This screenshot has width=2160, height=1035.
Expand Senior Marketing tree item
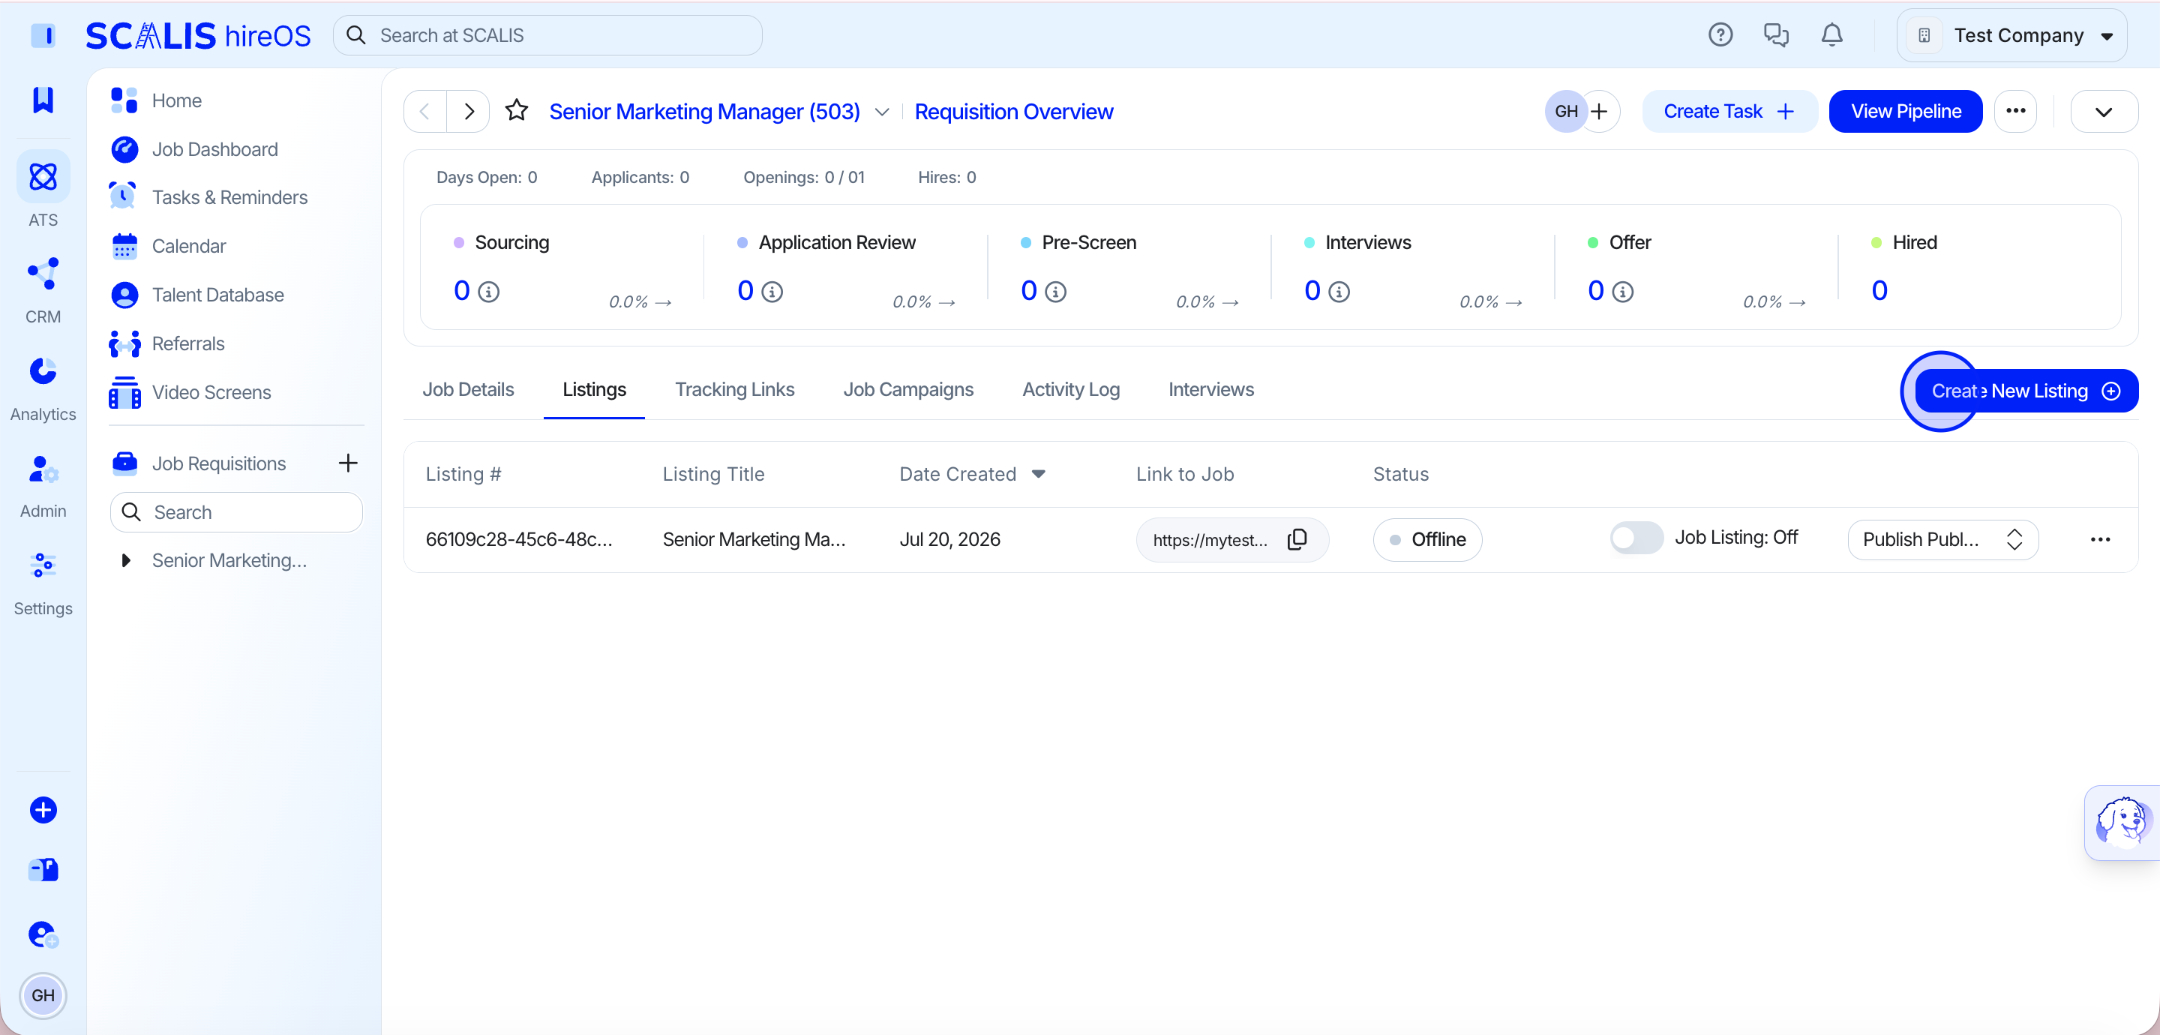125,560
